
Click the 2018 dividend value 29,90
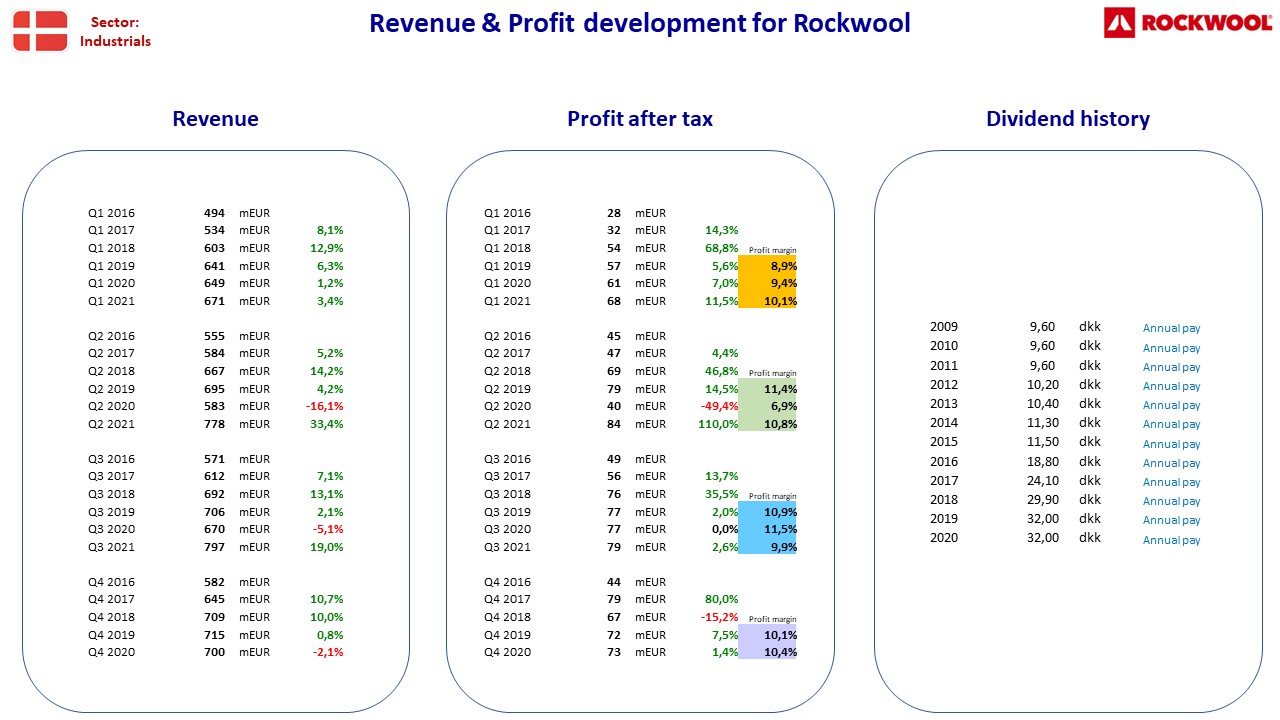pos(1043,500)
